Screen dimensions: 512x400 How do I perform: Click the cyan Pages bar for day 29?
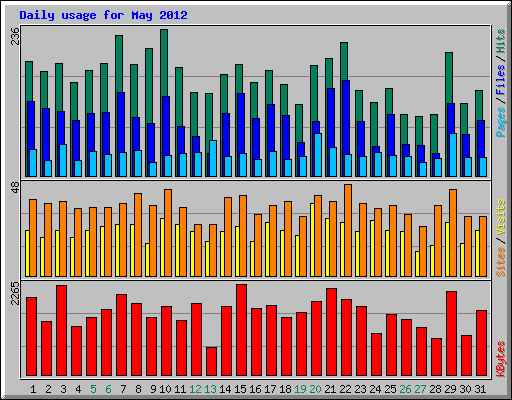coord(453,155)
